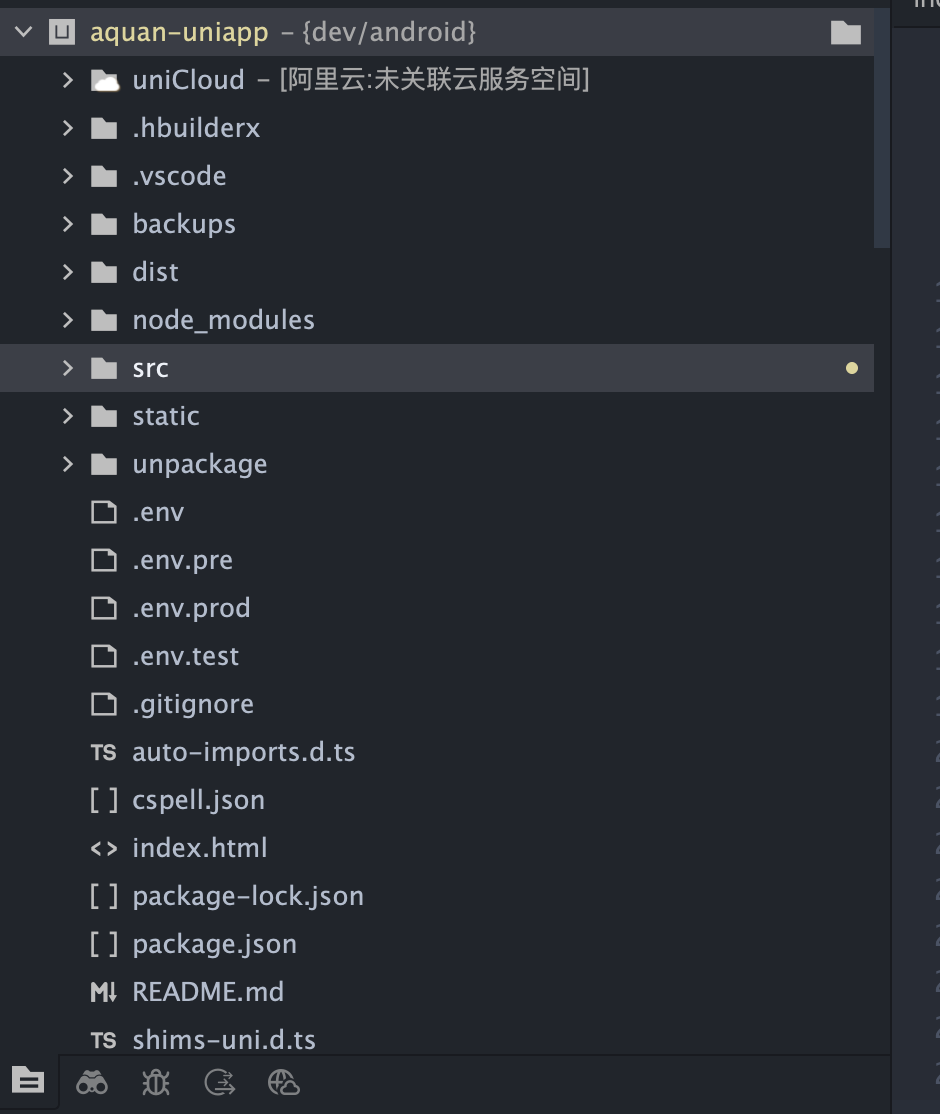
Task: Open the globe cloud panel icon
Action: pos(284,1081)
